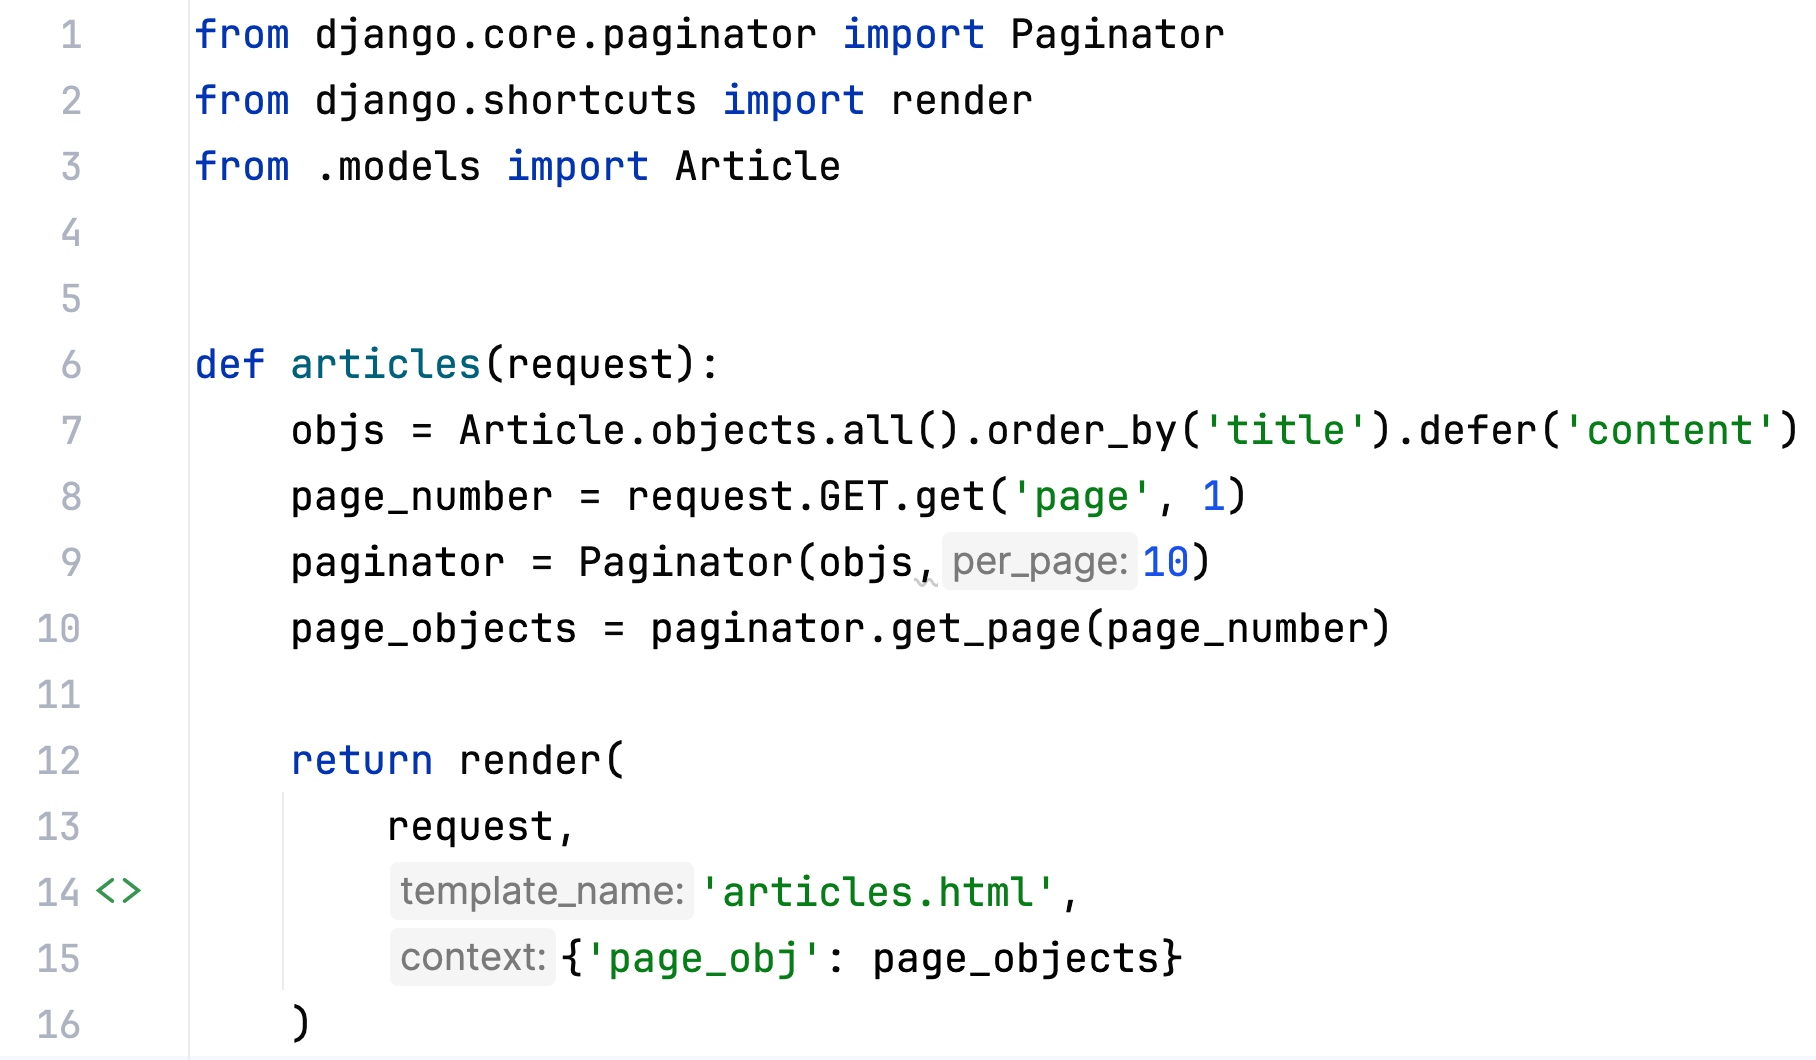Click the template_name inlay hint
Viewport: 1816px width, 1060px height.
coord(541,891)
